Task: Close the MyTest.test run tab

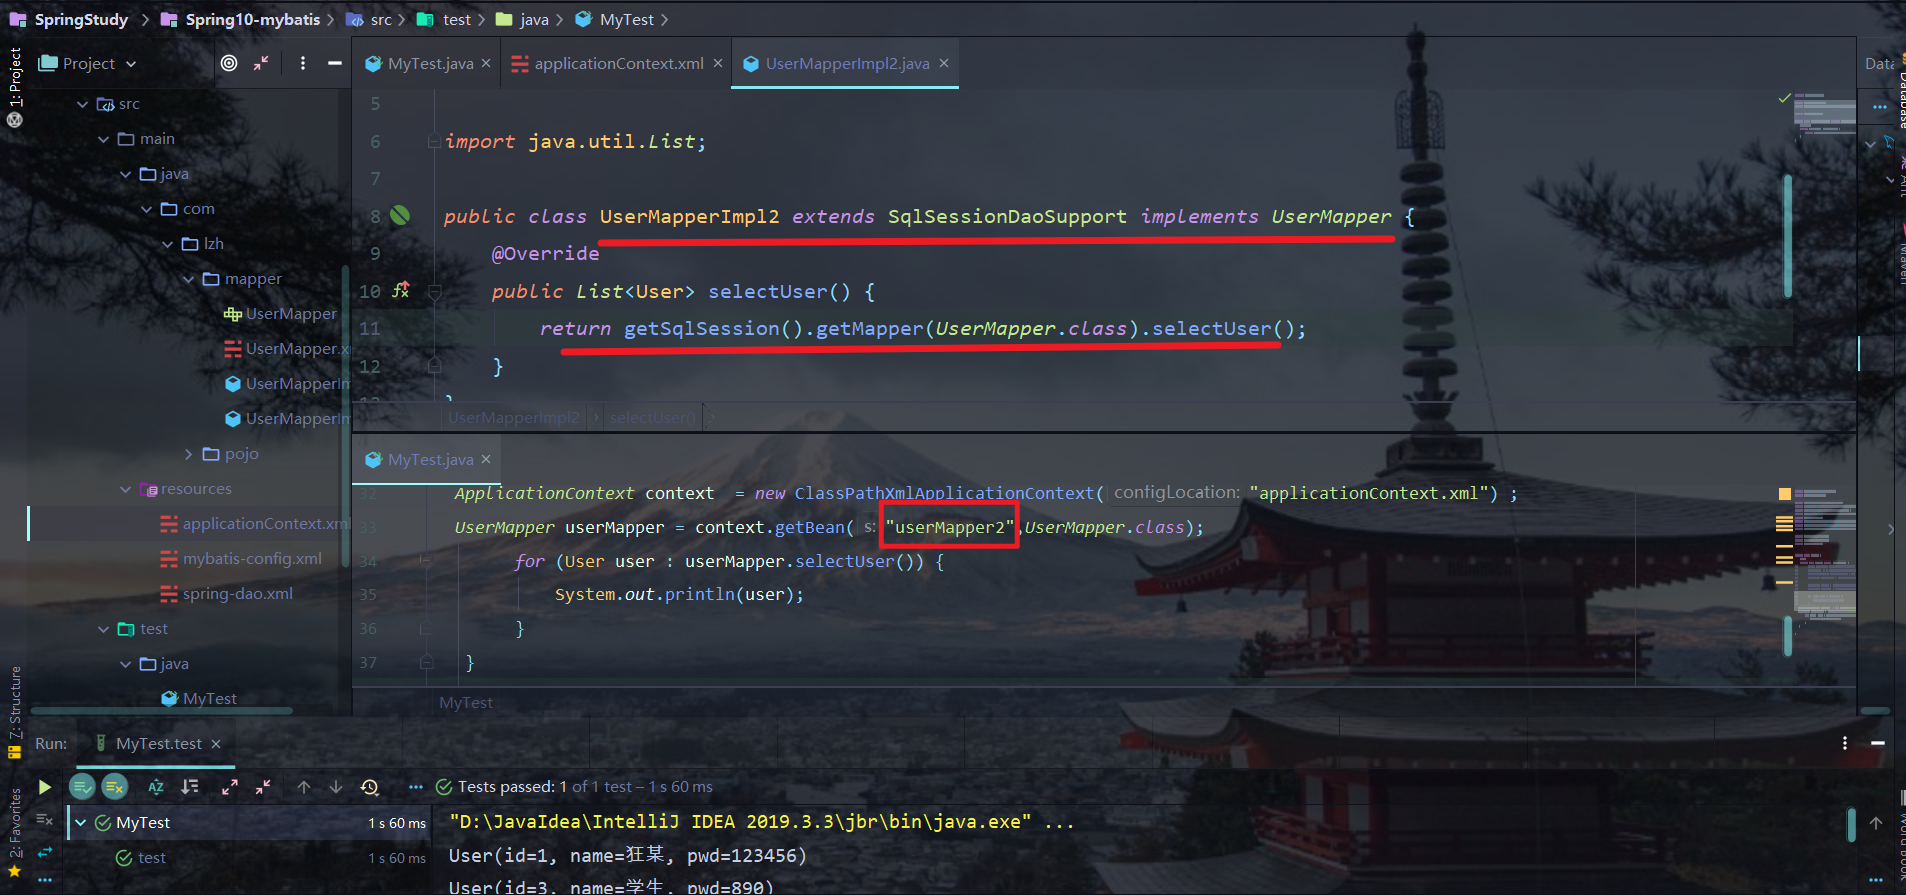Action: (x=216, y=743)
